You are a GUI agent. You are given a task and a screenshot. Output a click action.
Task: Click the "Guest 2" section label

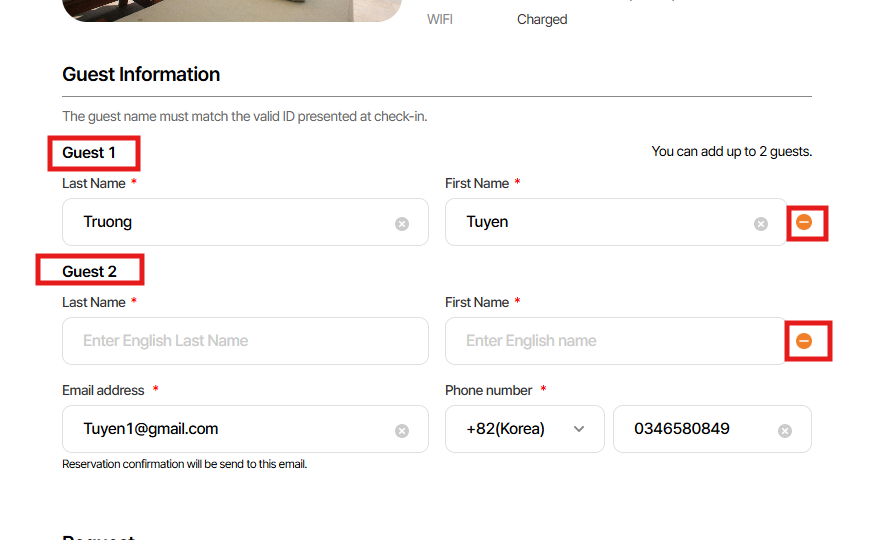point(89,272)
